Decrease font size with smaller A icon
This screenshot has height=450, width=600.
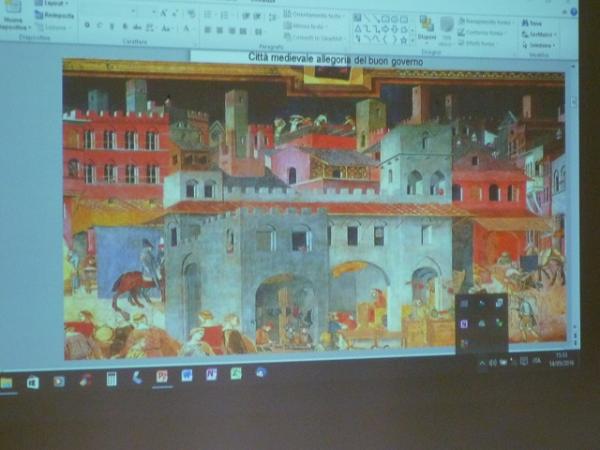coord(175,14)
